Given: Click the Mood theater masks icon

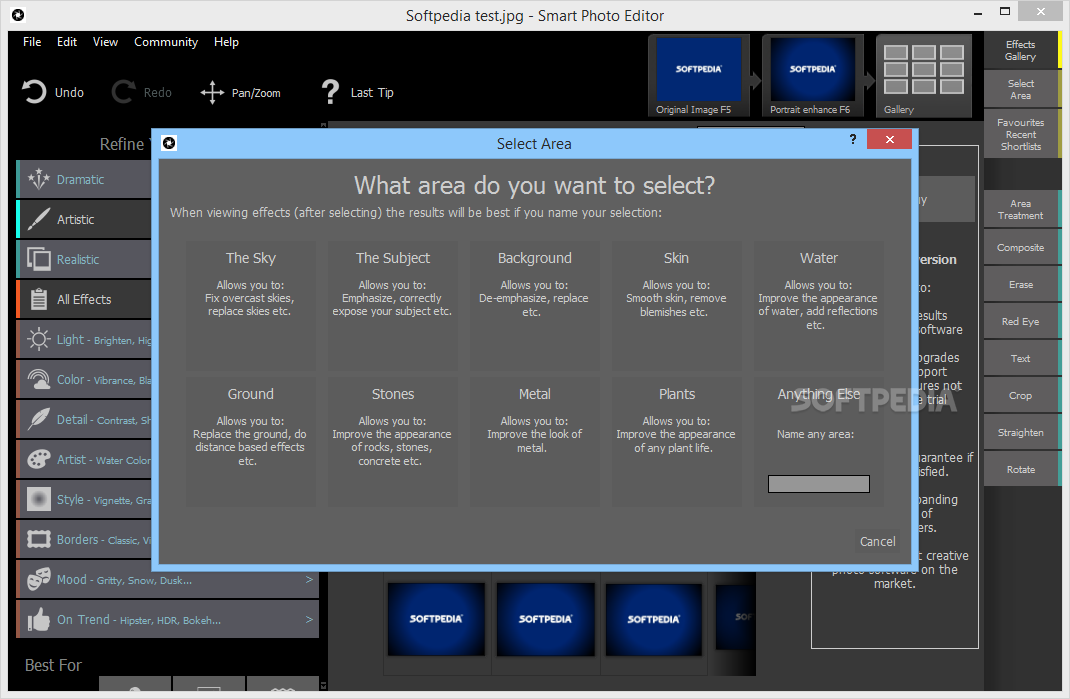Looking at the screenshot, I should click(x=39, y=580).
